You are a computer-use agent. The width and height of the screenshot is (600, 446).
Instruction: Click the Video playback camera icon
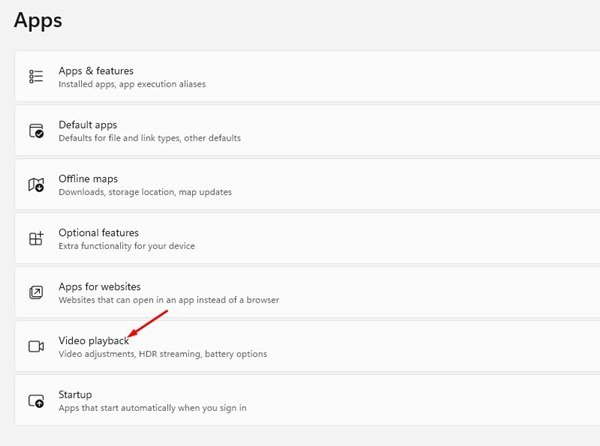[36, 346]
